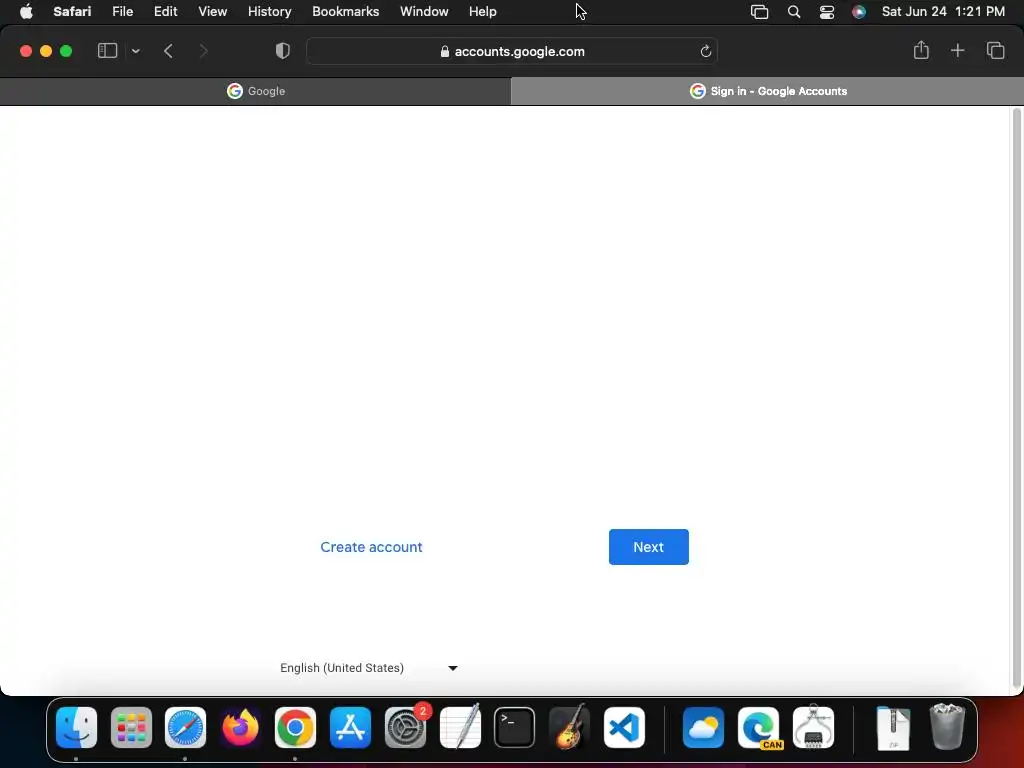This screenshot has width=1024, height=768.
Task: Open App Store from the Dock
Action: 350,727
